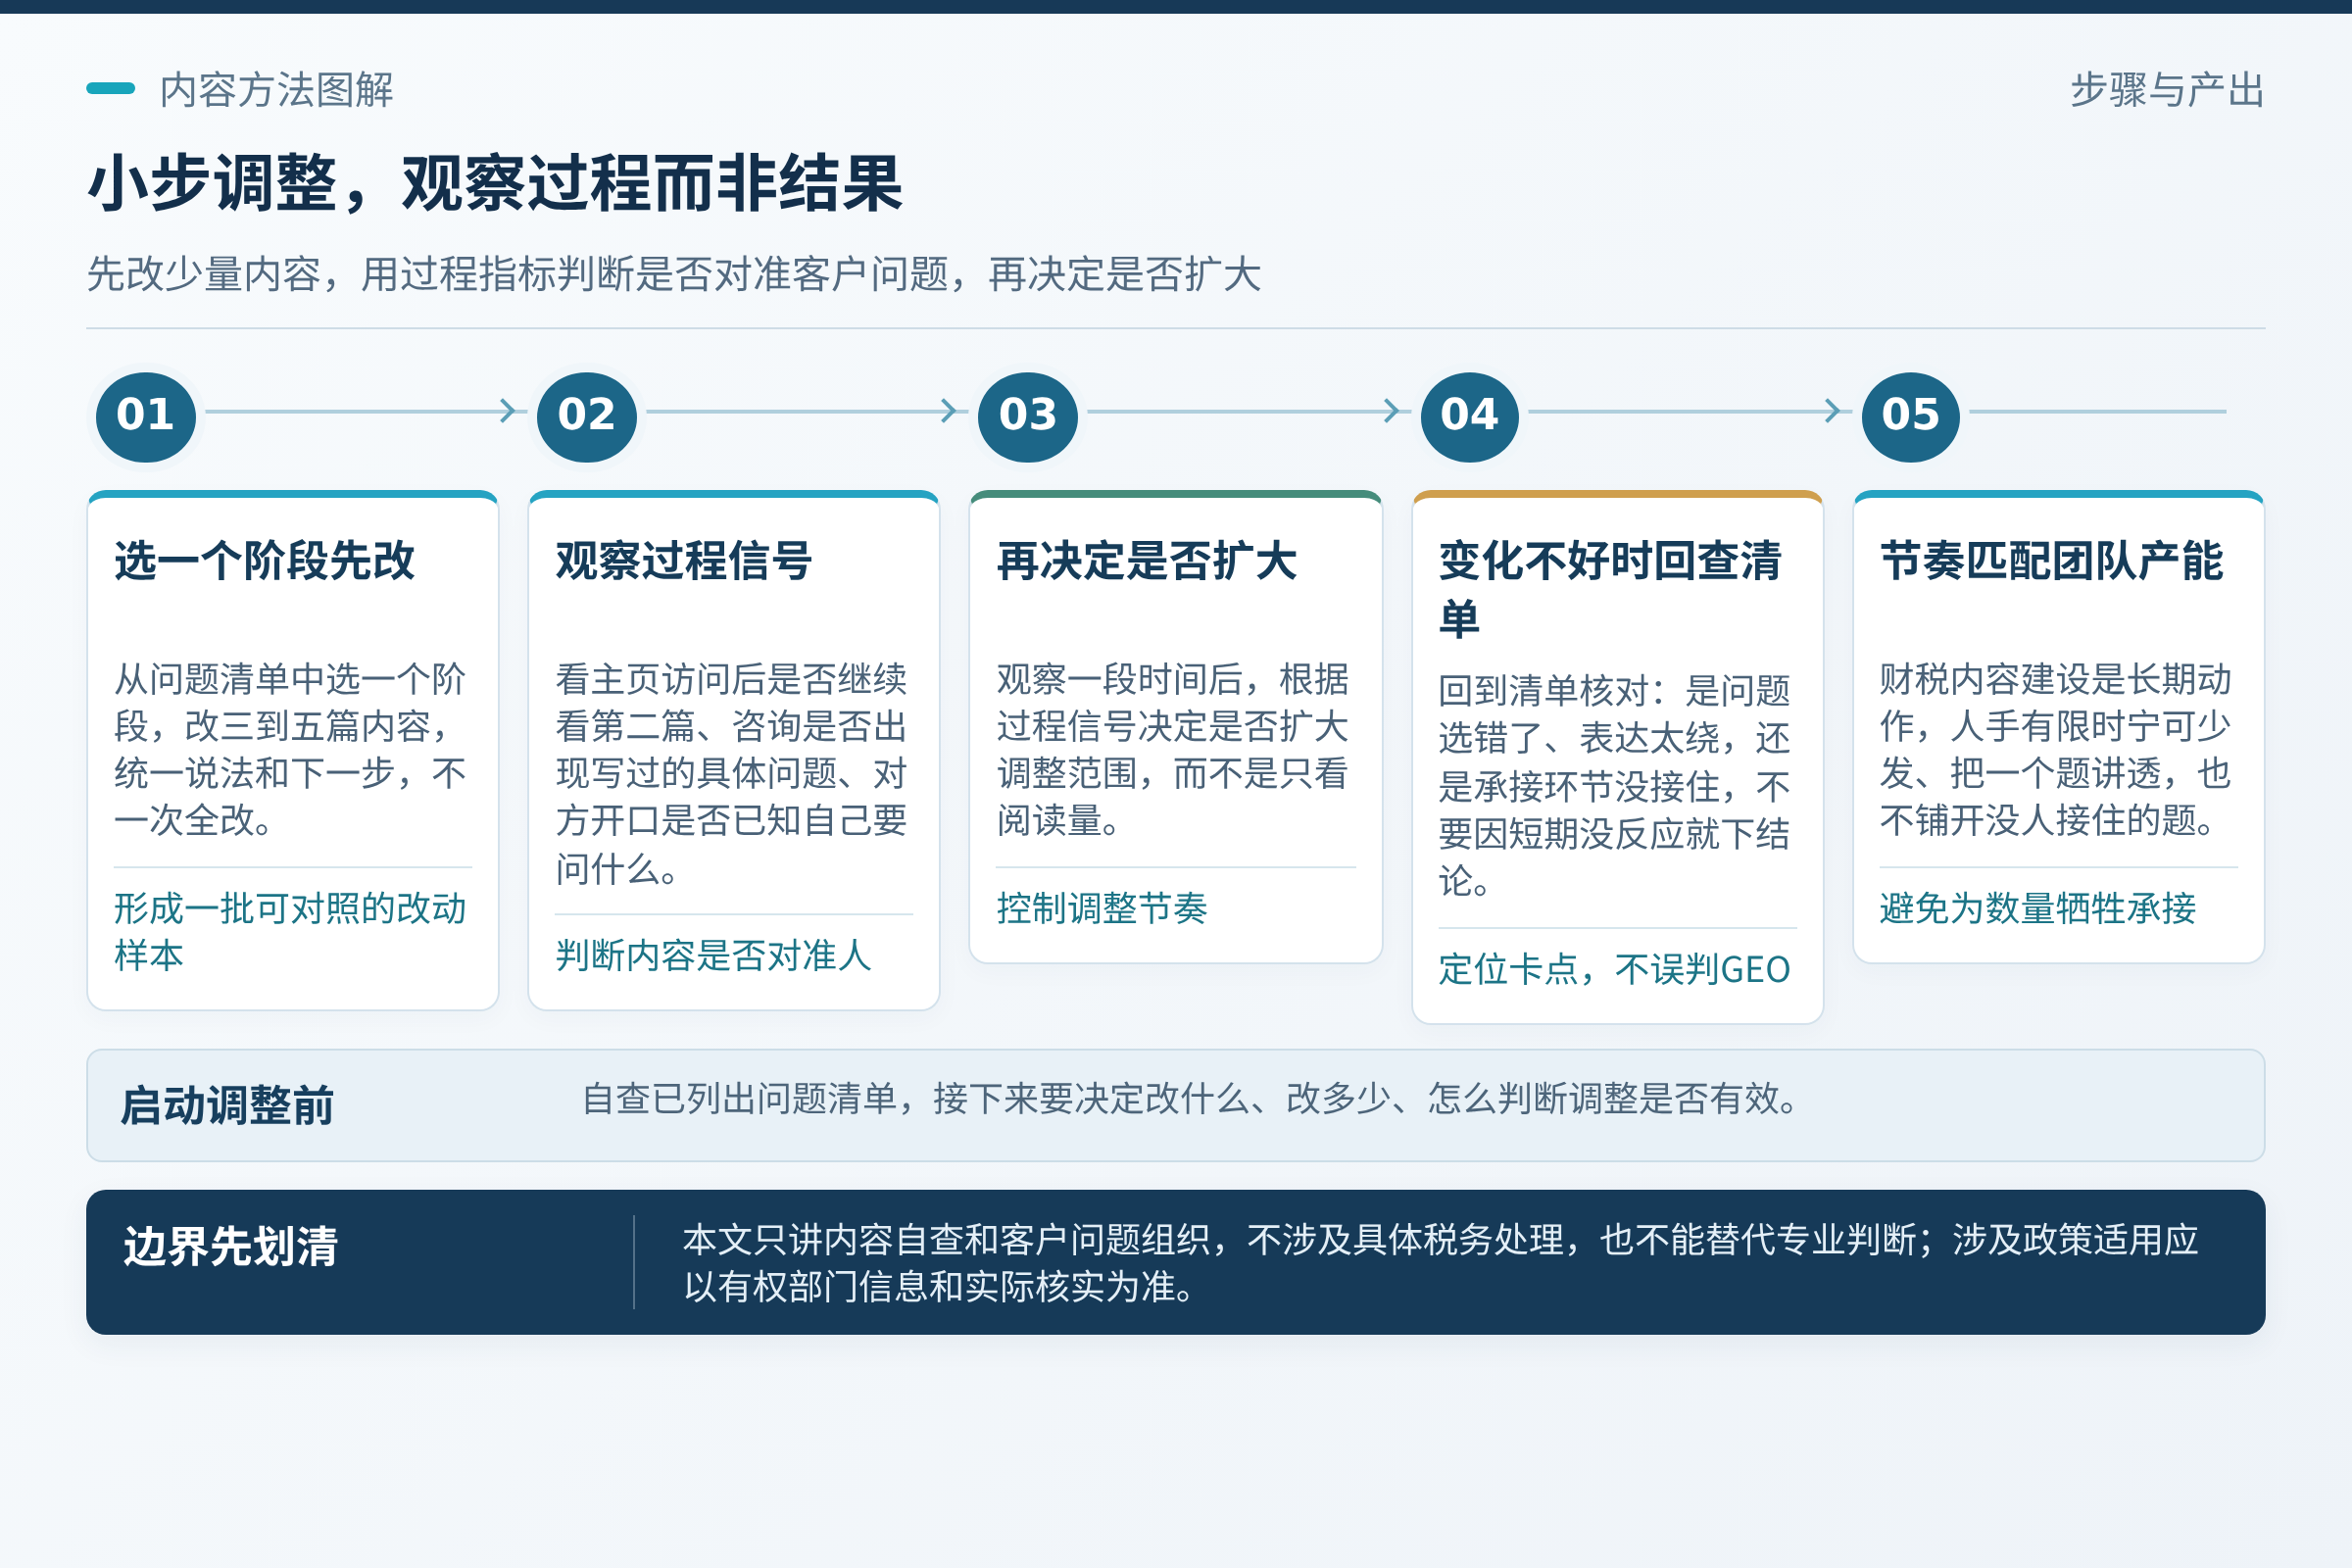Image resolution: width=2352 pixels, height=1568 pixels.
Task: Click the label 启动调整前
Action: pyautogui.click(x=227, y=1106)
